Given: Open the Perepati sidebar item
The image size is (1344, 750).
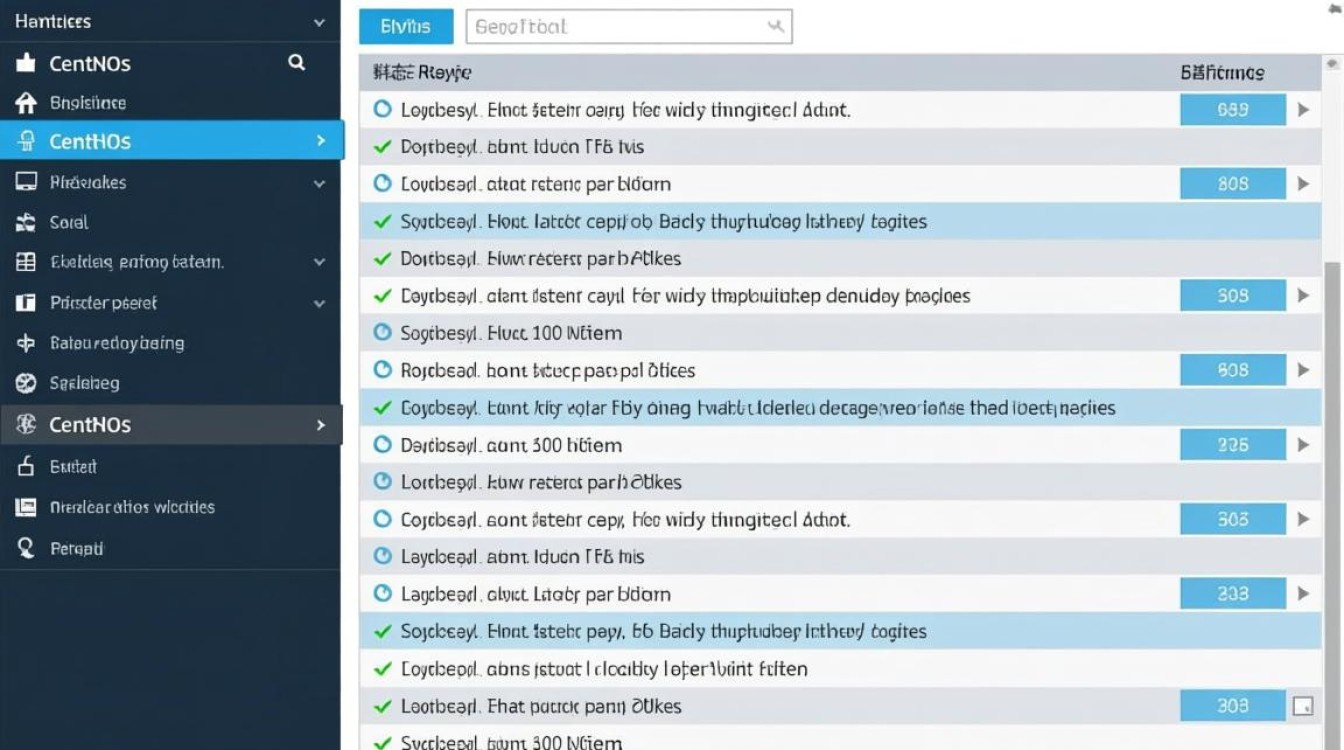Looking at the screenshot, I should pos(170,548).
